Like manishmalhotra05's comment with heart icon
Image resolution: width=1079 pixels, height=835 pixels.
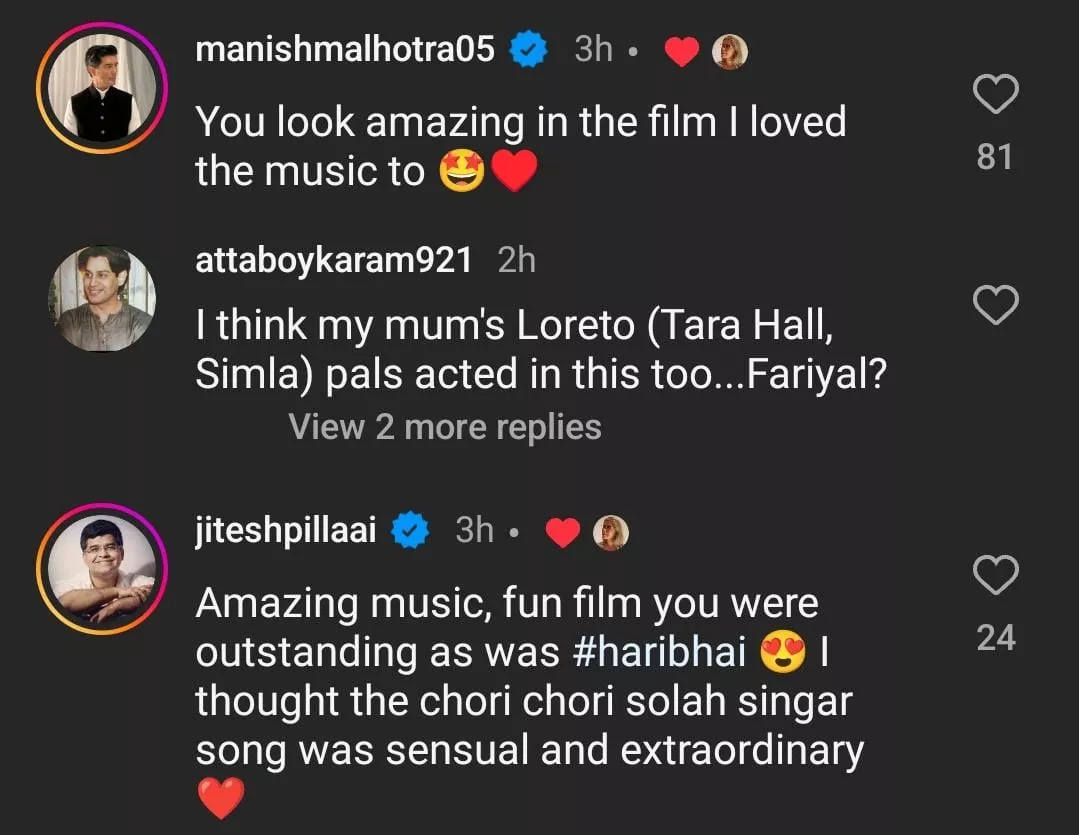point(995,95)
